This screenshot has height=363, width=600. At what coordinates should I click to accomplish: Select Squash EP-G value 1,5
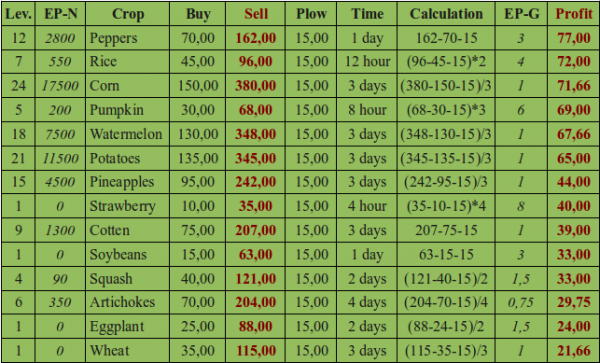521,279
